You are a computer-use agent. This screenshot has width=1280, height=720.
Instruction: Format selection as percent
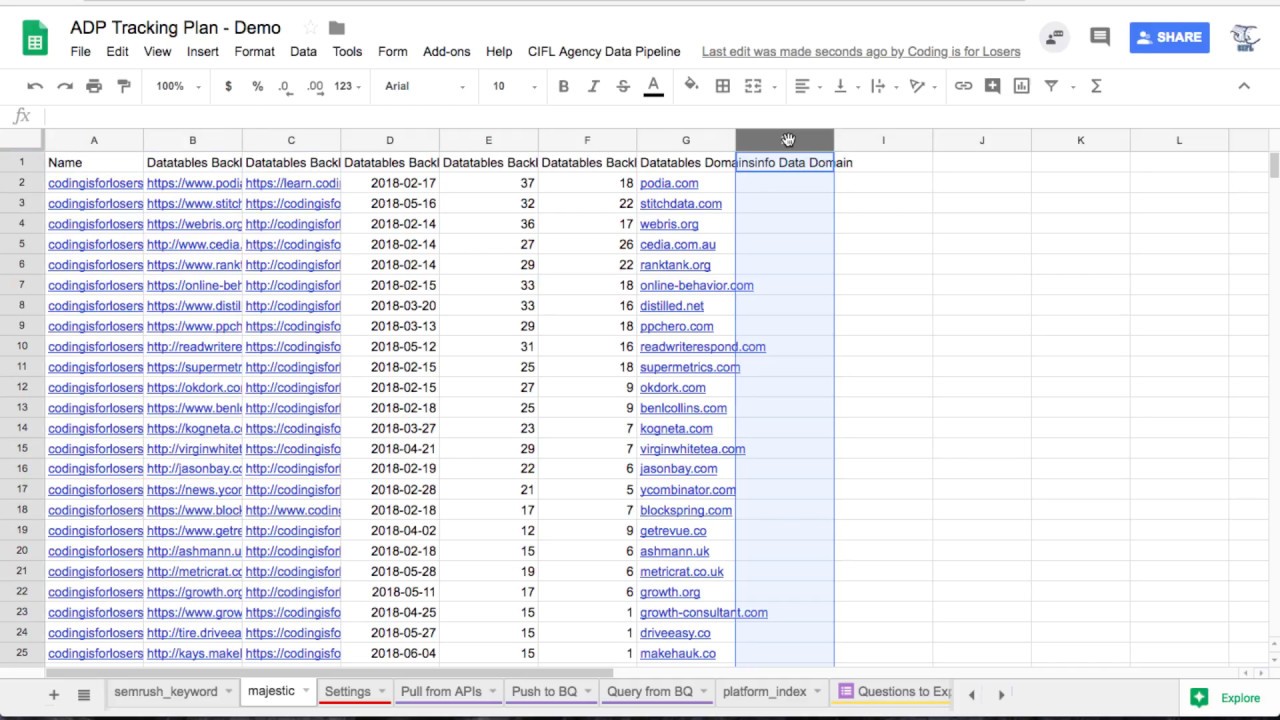[x=257, y=86]
